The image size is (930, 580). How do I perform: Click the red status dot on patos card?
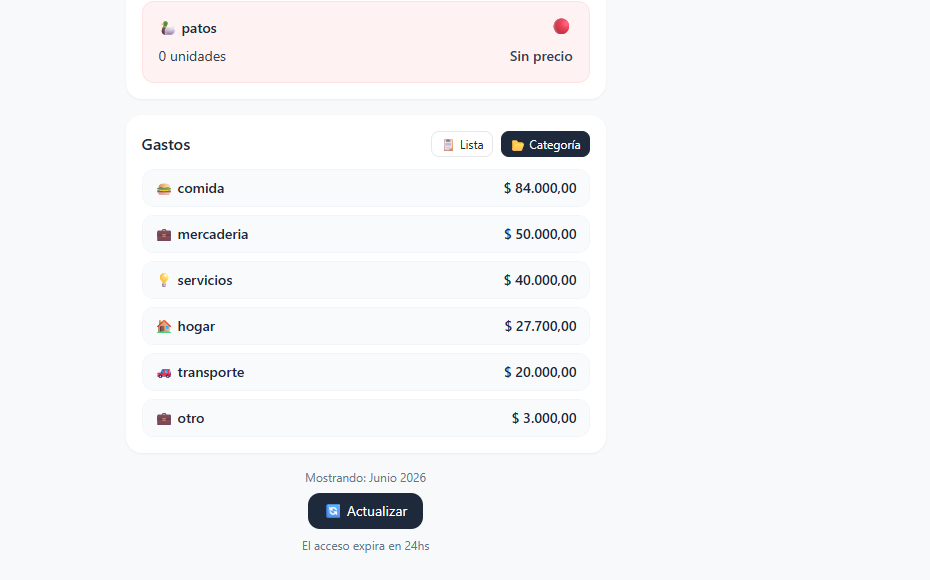tap(561, 27)
